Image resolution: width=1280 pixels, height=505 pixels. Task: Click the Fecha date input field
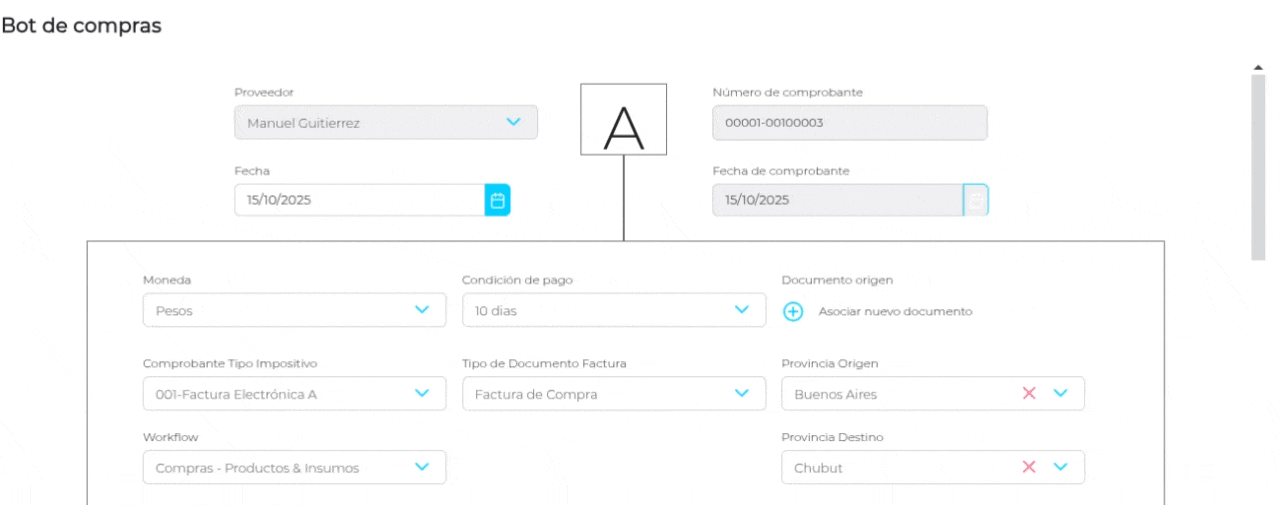click(360, 200)
